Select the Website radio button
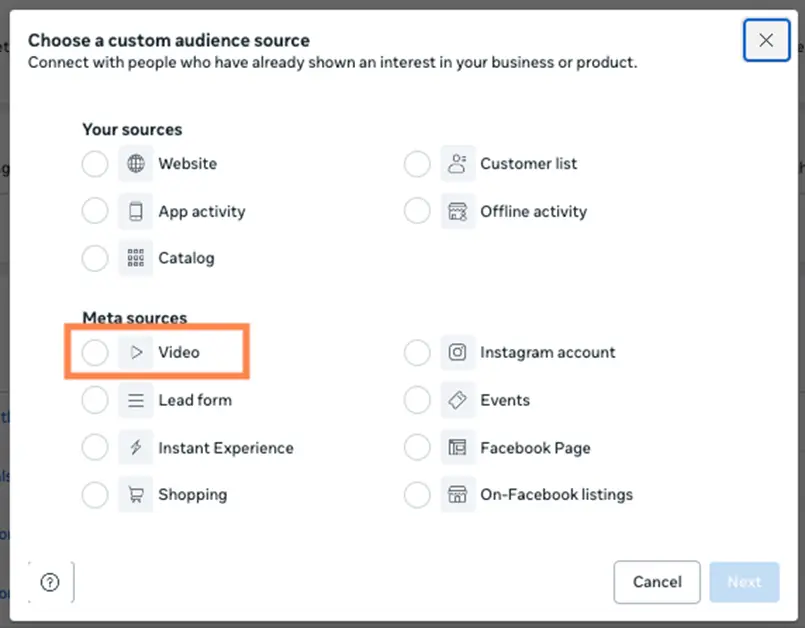The height and width of the screenshot is (628, 805). (95, 163)
